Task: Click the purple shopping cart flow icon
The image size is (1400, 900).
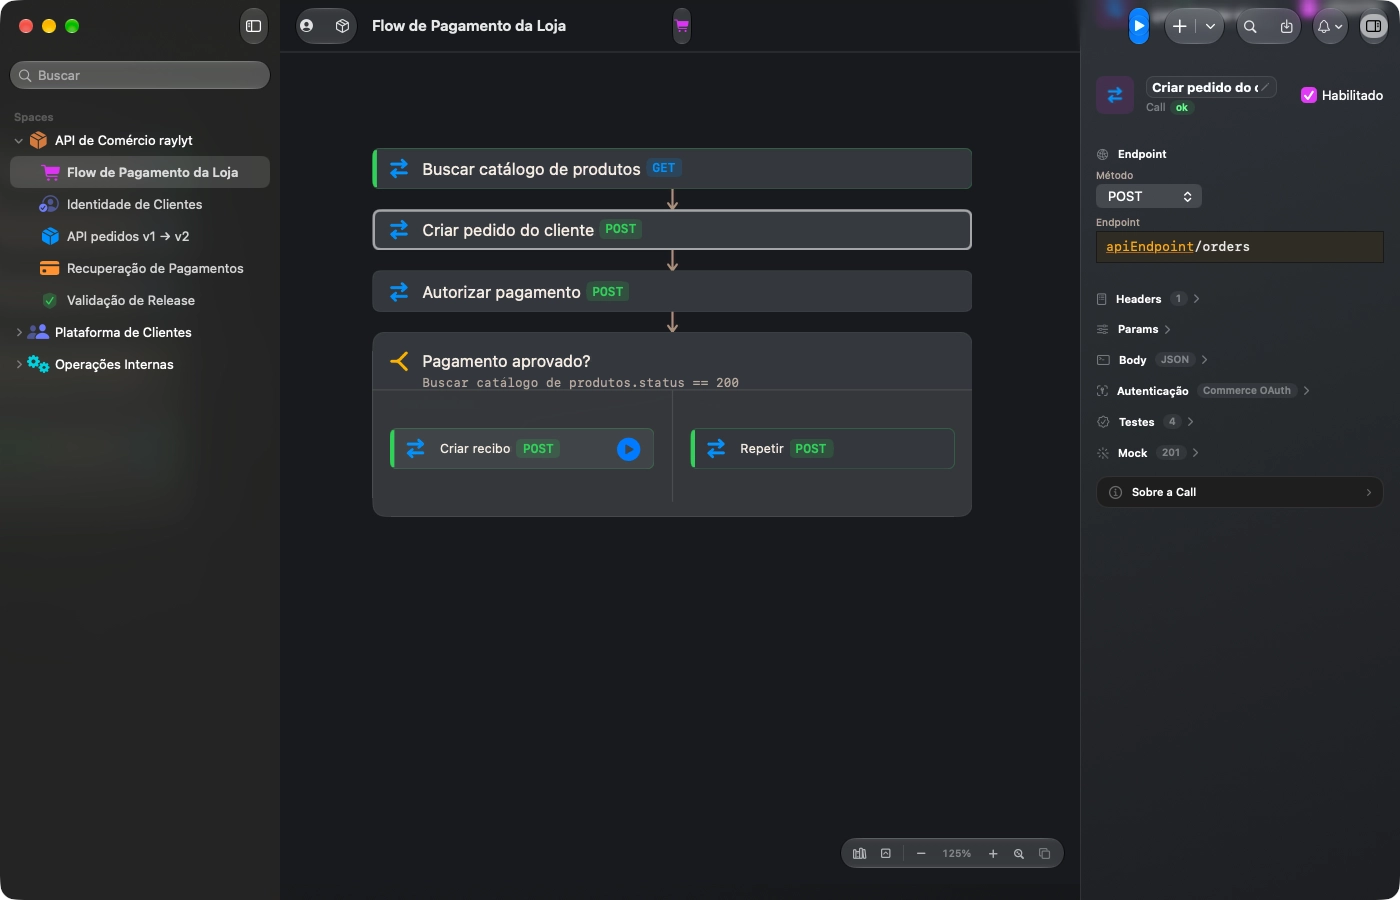Action: pyautogui.click(x=682, y=26)
